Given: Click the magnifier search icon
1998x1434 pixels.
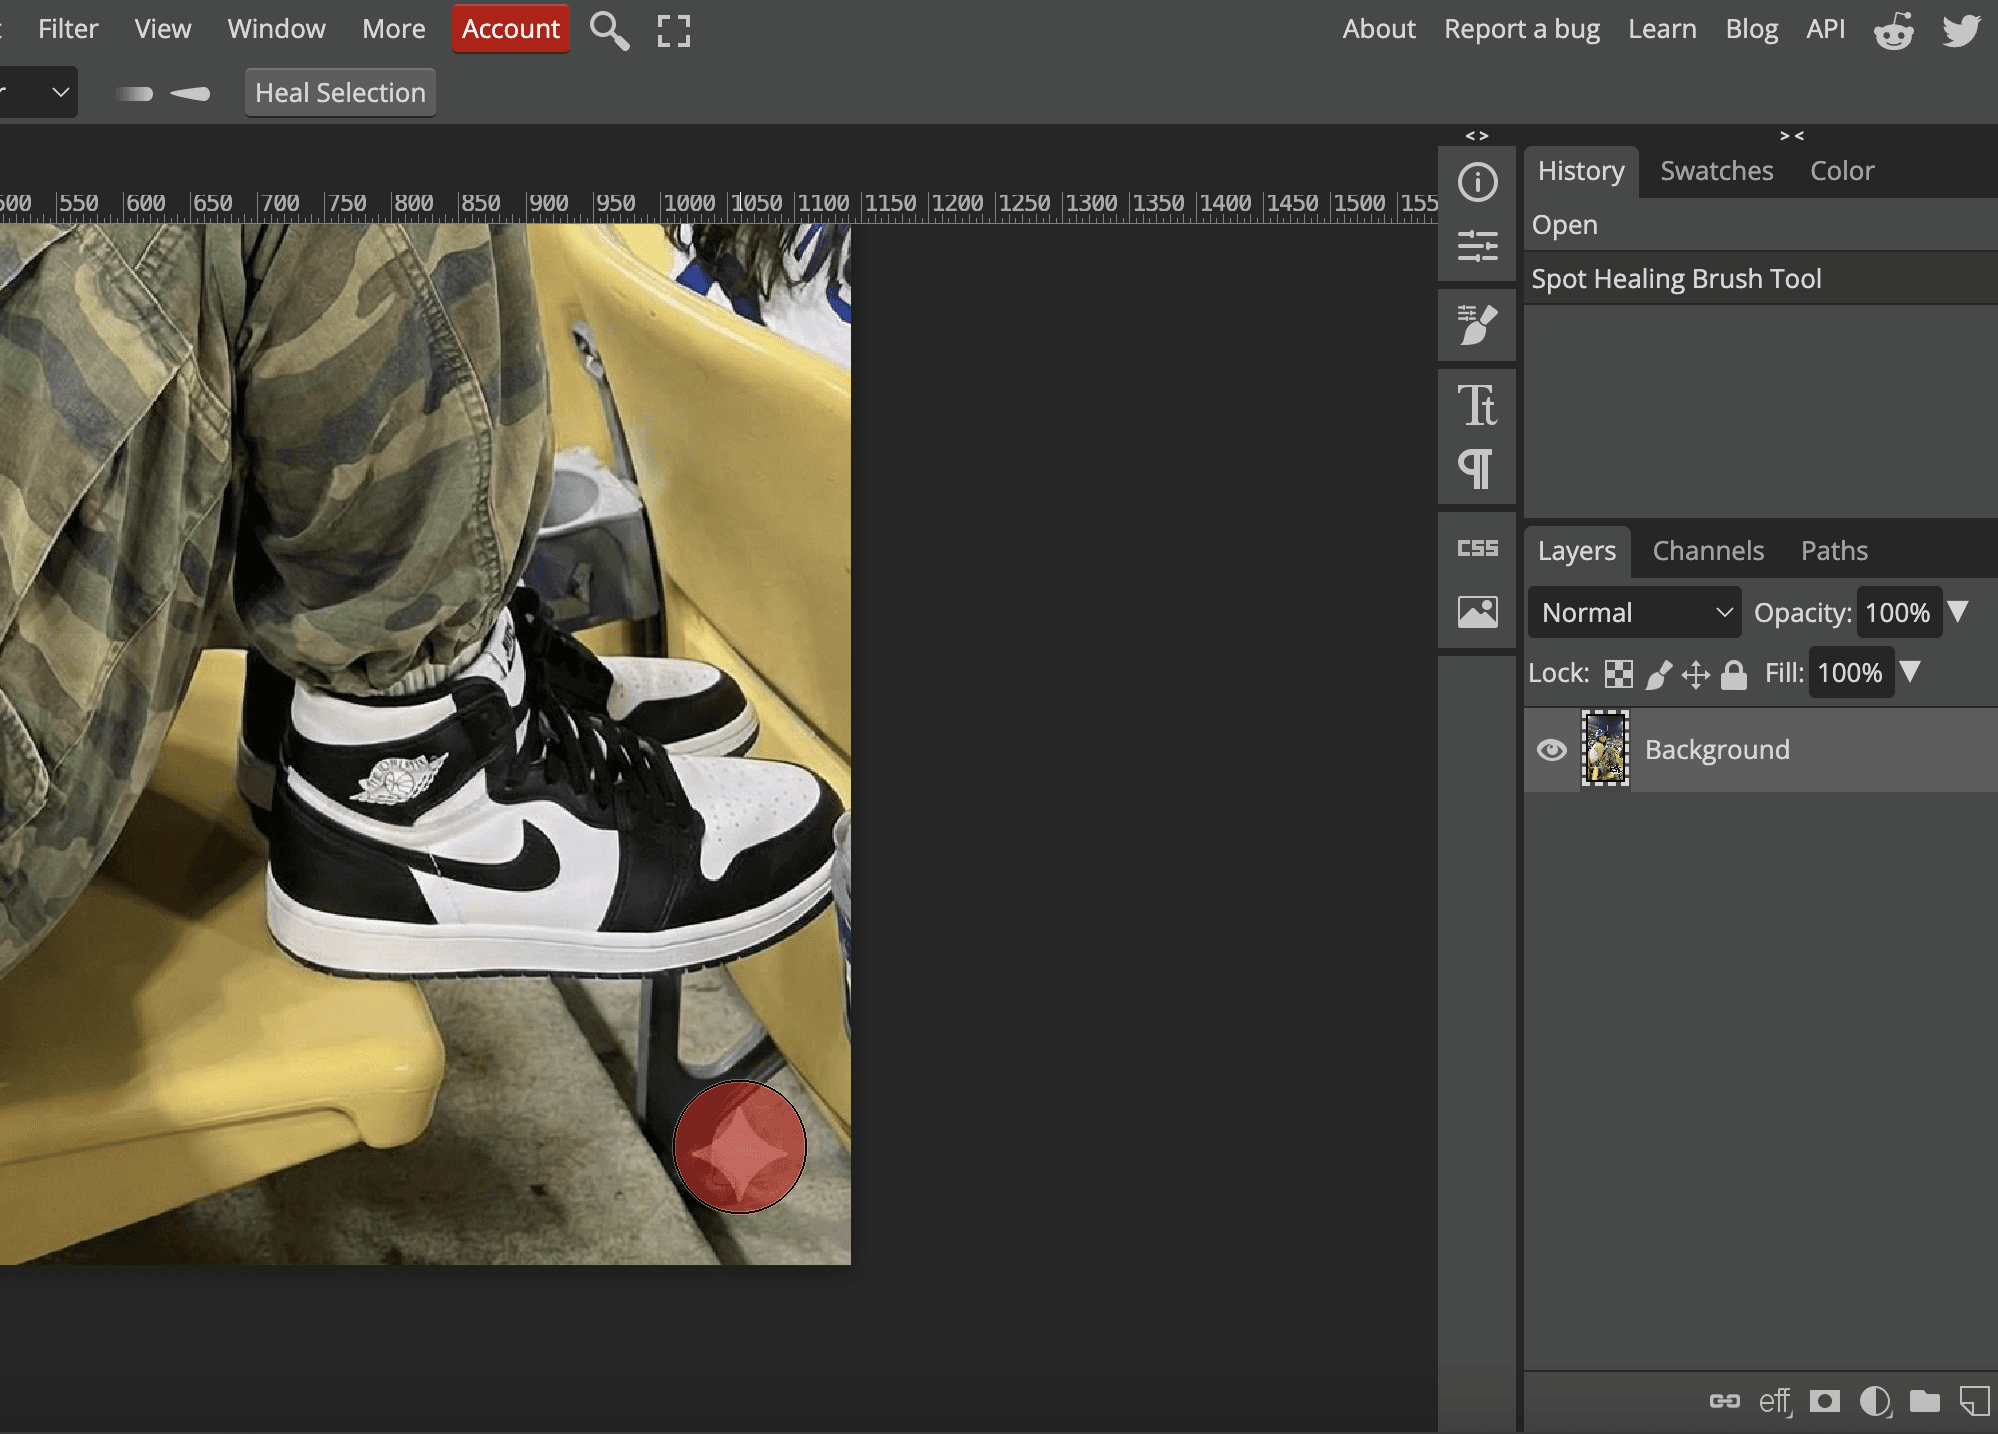Looking at the screenshot, I should (609, 30).
